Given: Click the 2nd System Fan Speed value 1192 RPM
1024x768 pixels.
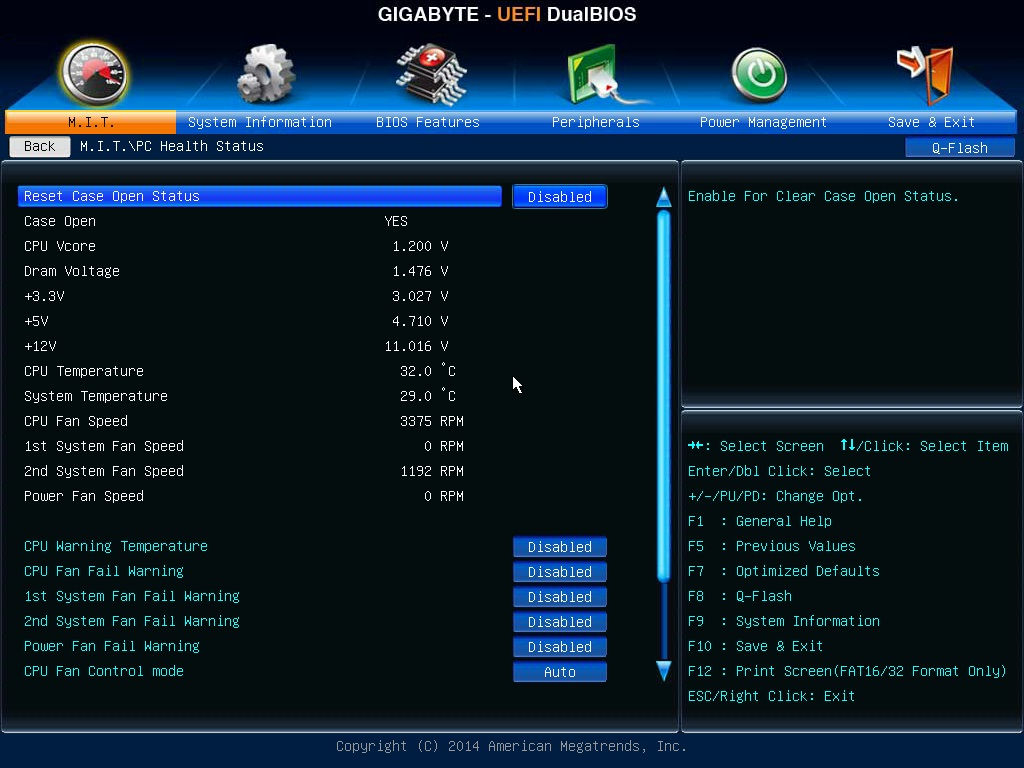Looking at the screenshot, I should coord(432,471).
